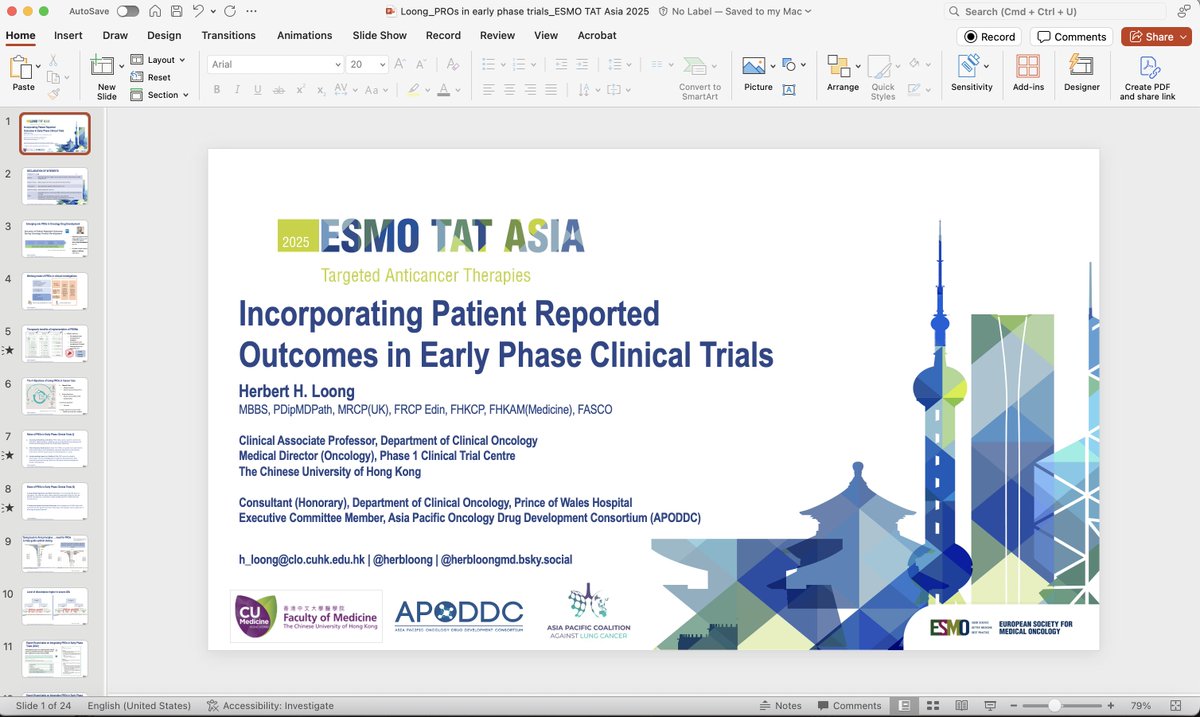Open the font size 20 combo box
Image resolution: width=1200 pixels, height=717 pixels.
[367, 64]
